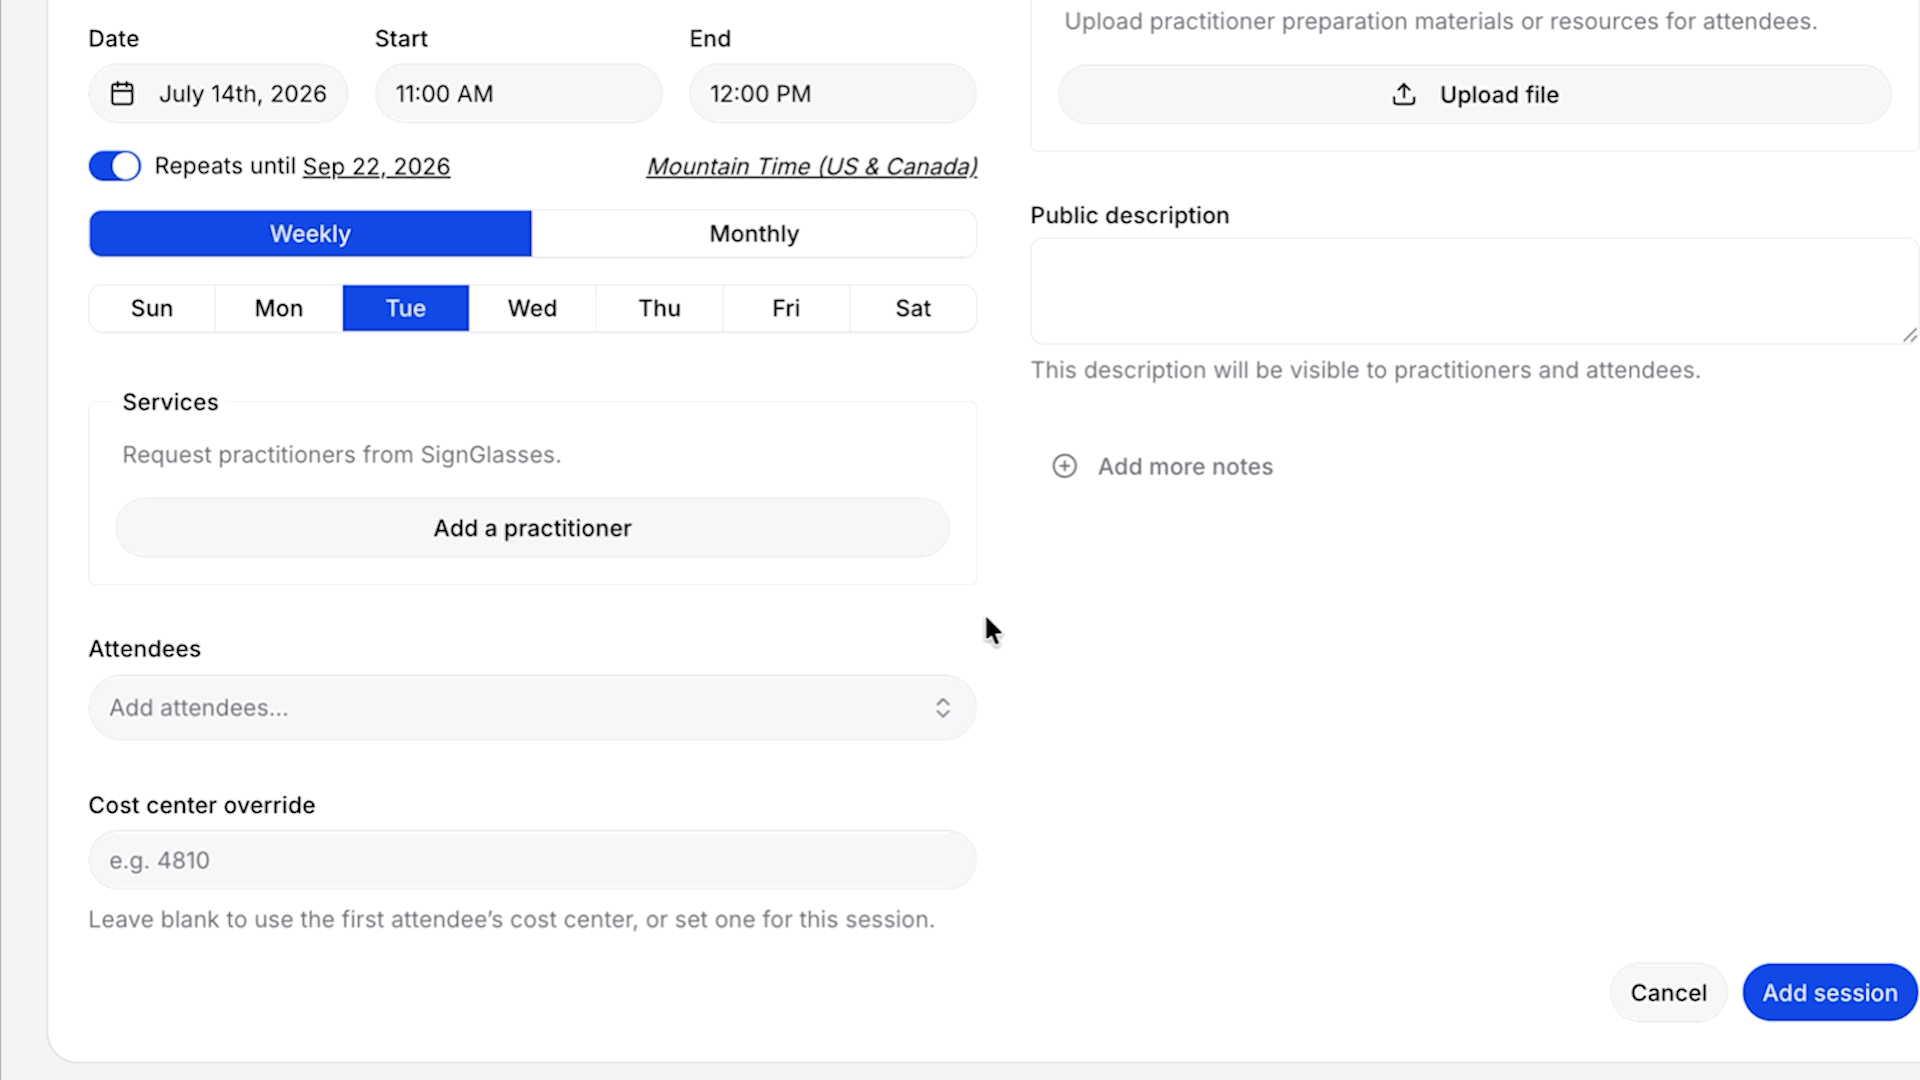Viewport: 1920px width, 1080px height.
Task: Toggle off the Repeats until switch
Action: 115,166
